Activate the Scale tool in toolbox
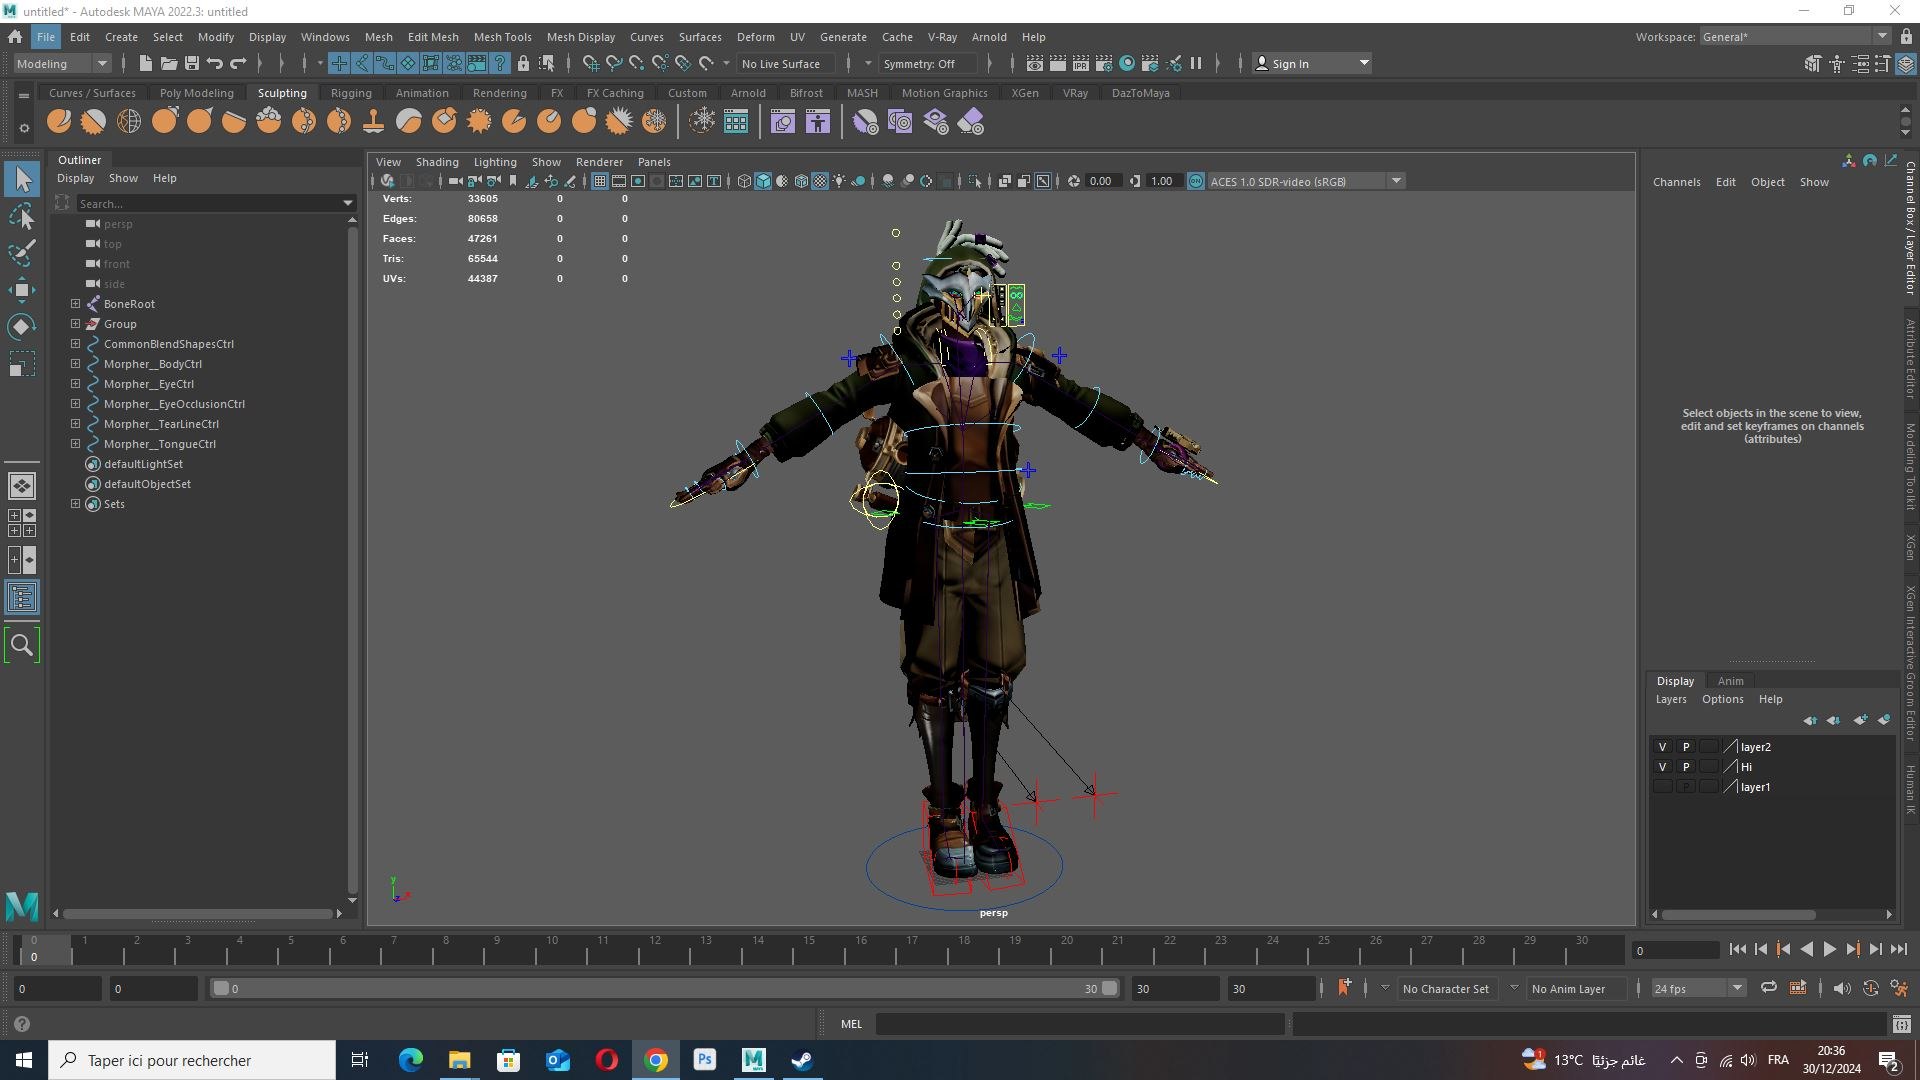Image resolution: width=1920 pixels, height=1080 pixels. coord(22,364)
